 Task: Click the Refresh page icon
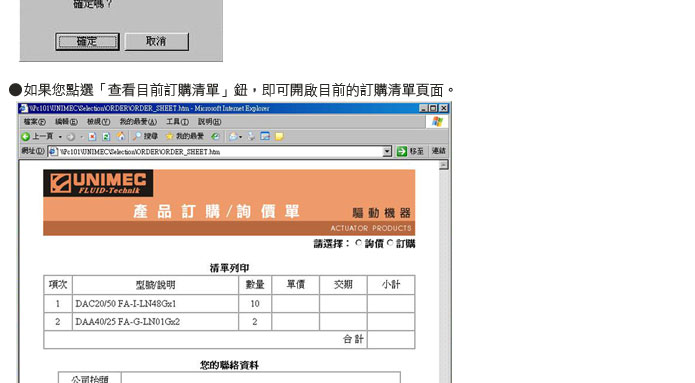click(106, 137)
